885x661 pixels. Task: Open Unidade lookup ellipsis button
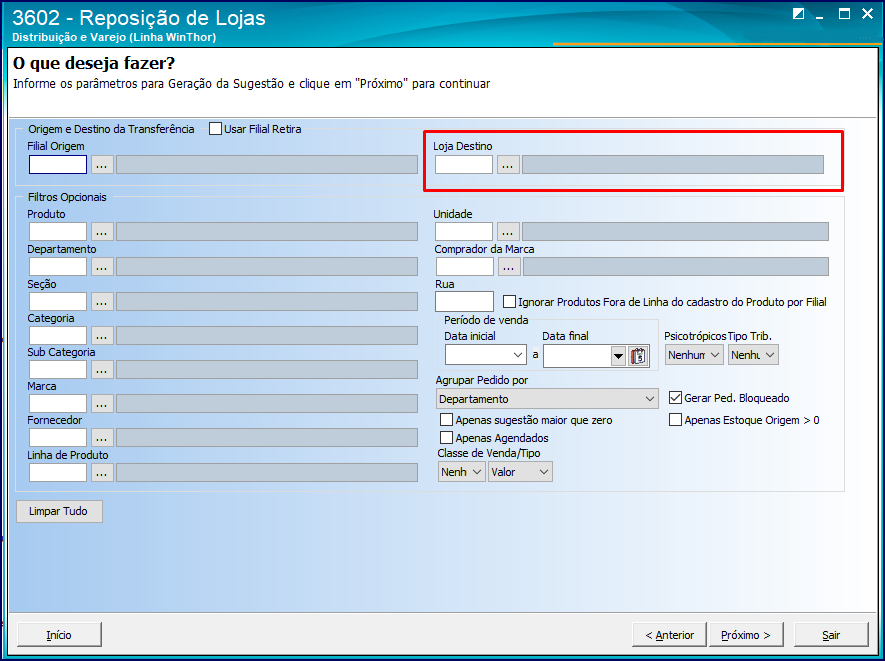click(x=508, y=231)
